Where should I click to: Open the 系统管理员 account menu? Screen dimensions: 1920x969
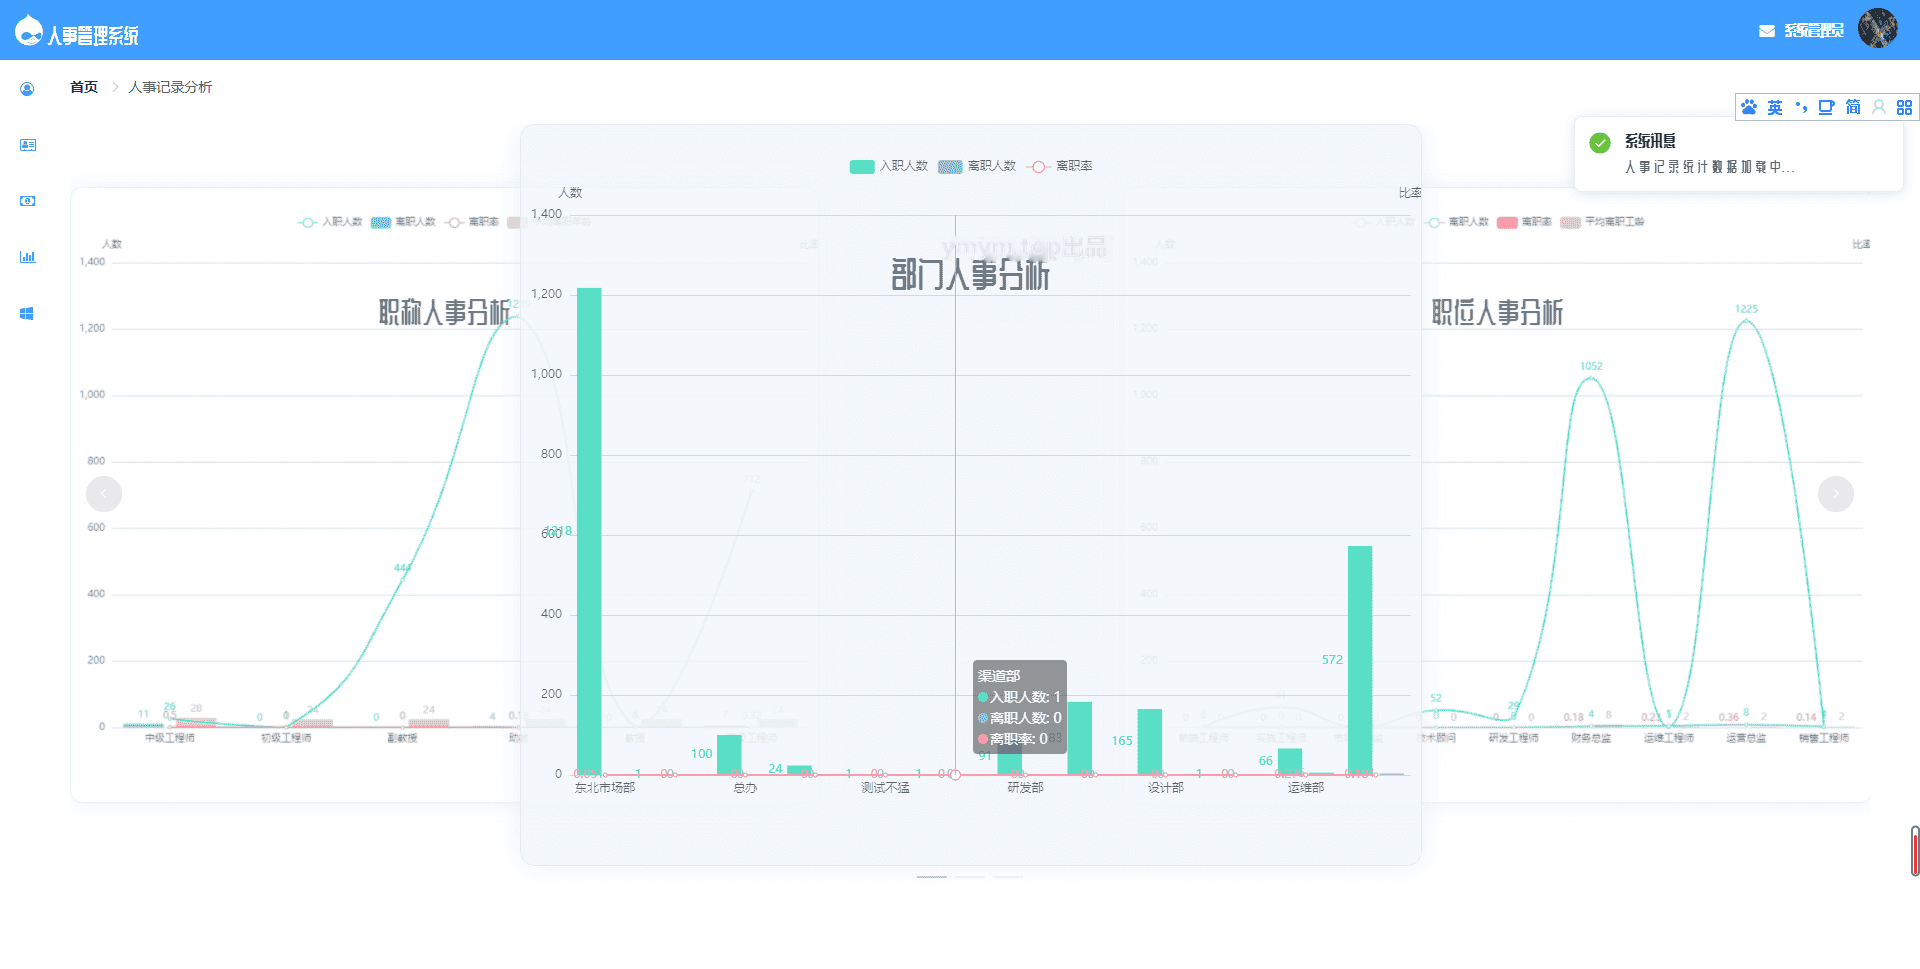[1814, 31]
